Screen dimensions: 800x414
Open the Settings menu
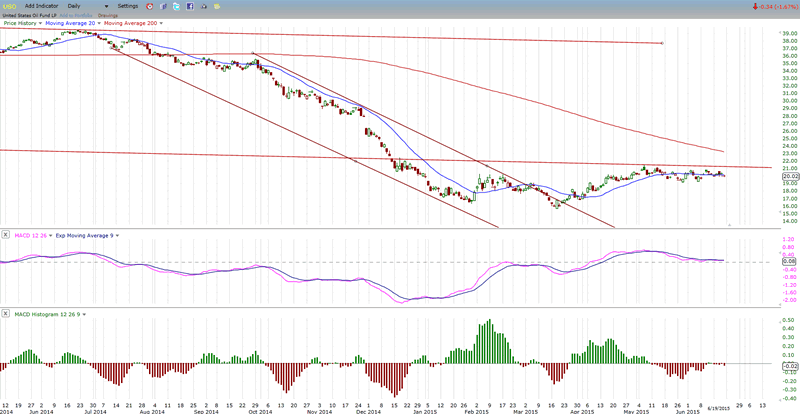129,6
